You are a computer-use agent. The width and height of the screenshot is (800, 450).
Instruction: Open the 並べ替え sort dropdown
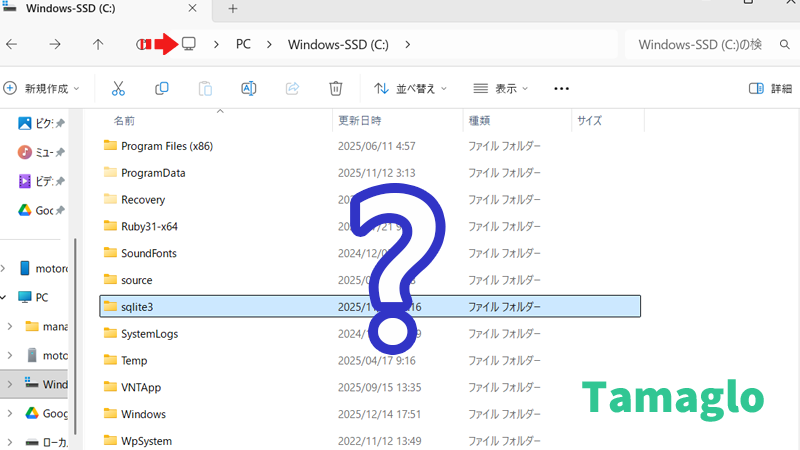click(x=411, y=88)
